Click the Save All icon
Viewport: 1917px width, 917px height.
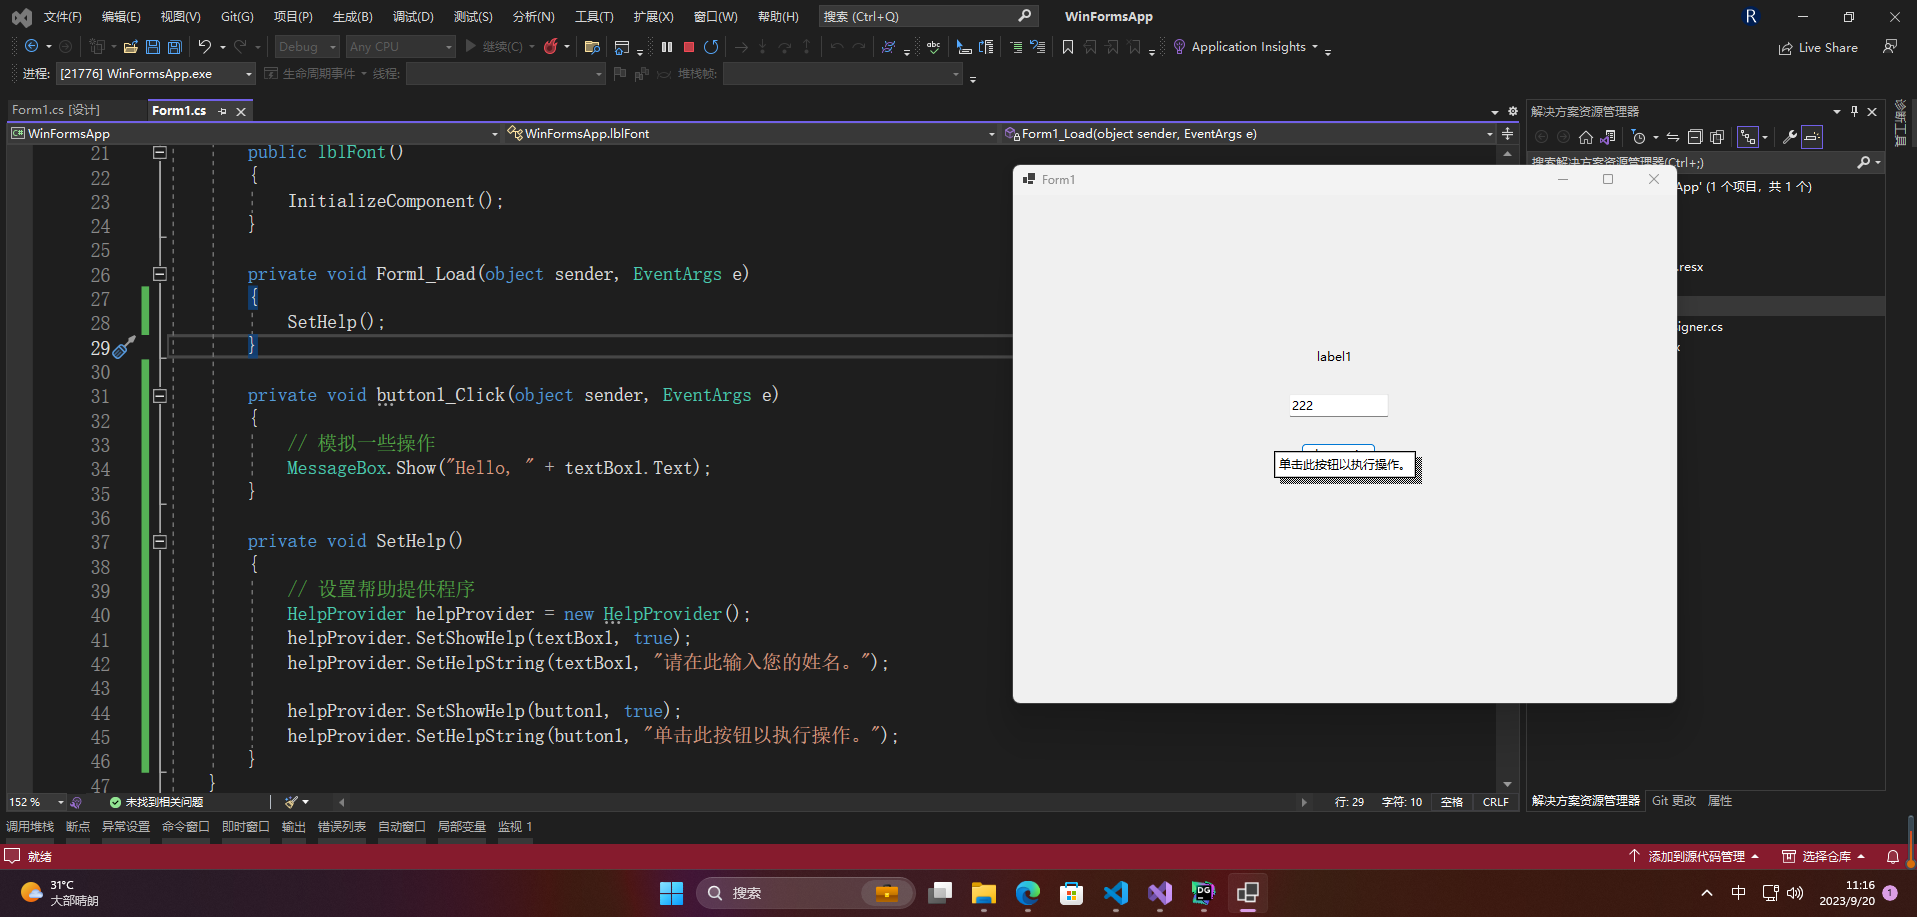coord(175,46)
